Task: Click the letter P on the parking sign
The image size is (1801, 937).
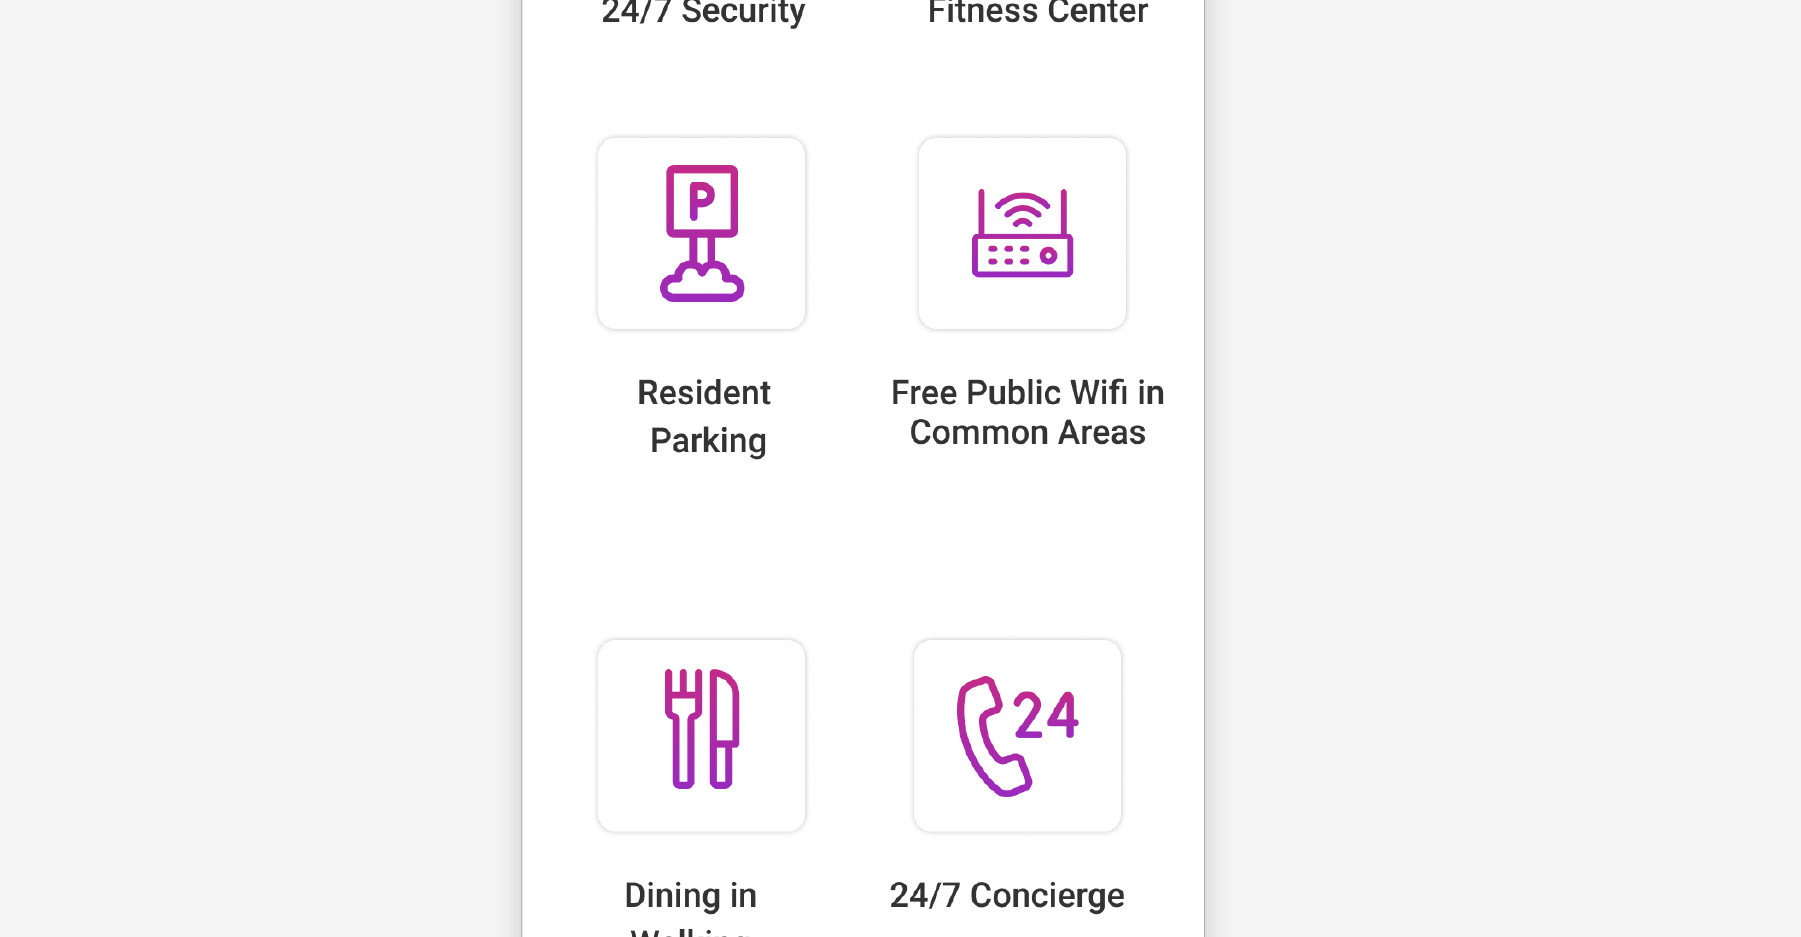Action: (x=702, y=200)
